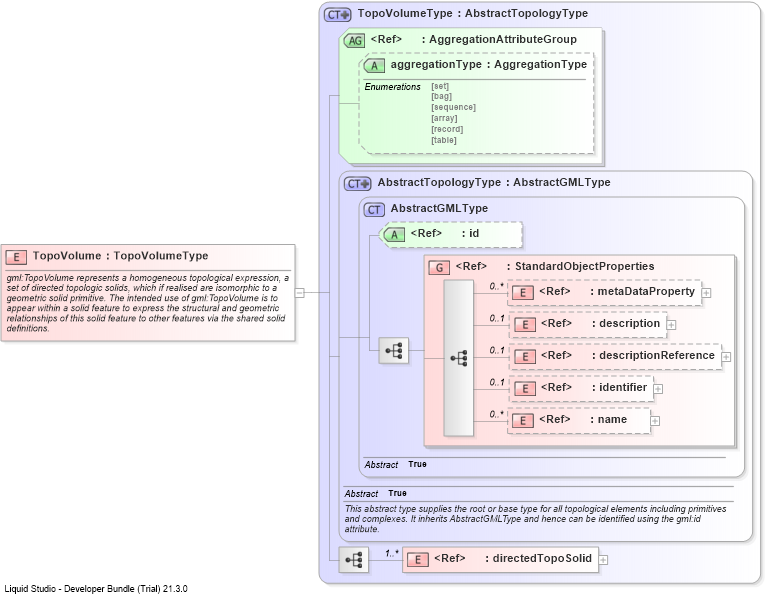Image resolution: width=765 pixels, height=594 pixels.
Task: Click the E icon of directedTopoSolid
Action: (418, 559)
